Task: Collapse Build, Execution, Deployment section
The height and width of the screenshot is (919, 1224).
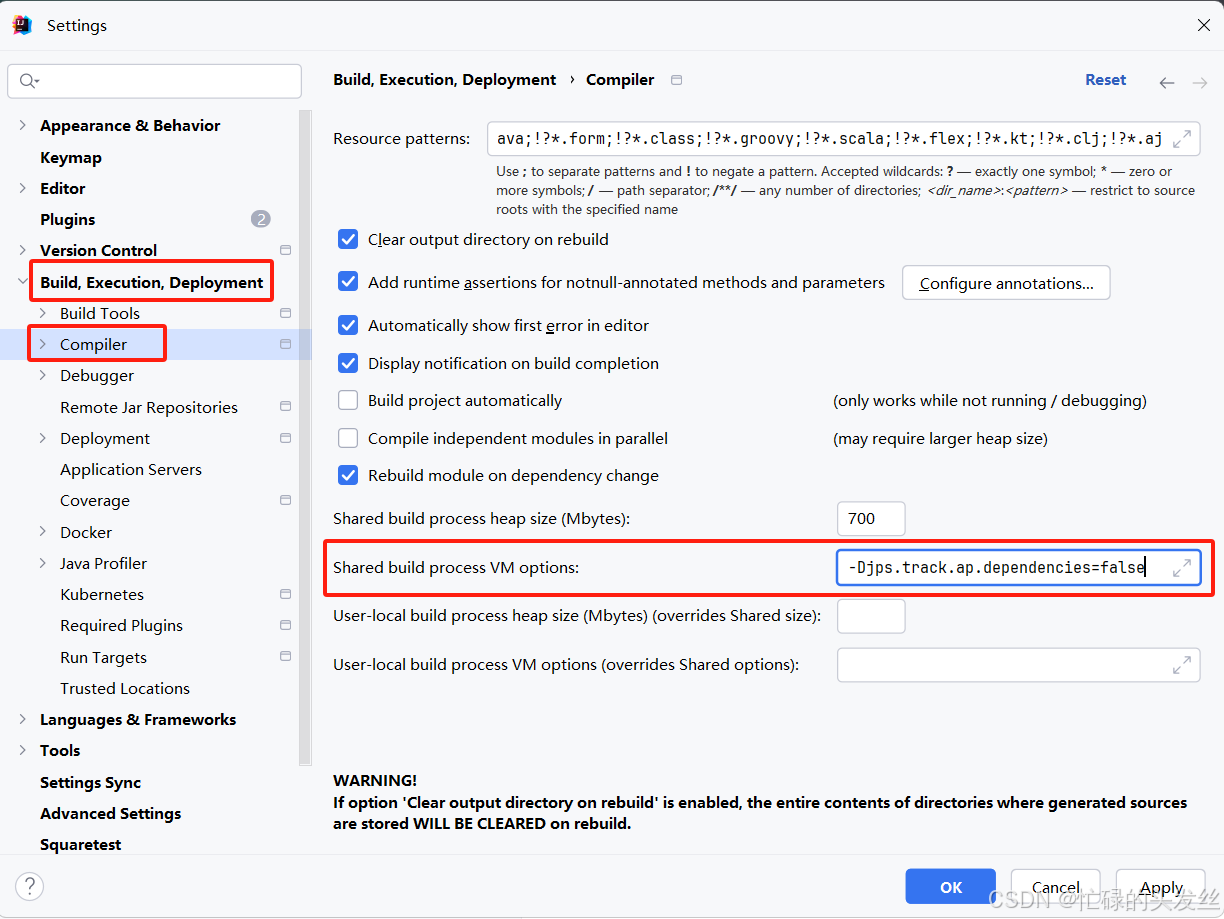Action: [23, 282]
